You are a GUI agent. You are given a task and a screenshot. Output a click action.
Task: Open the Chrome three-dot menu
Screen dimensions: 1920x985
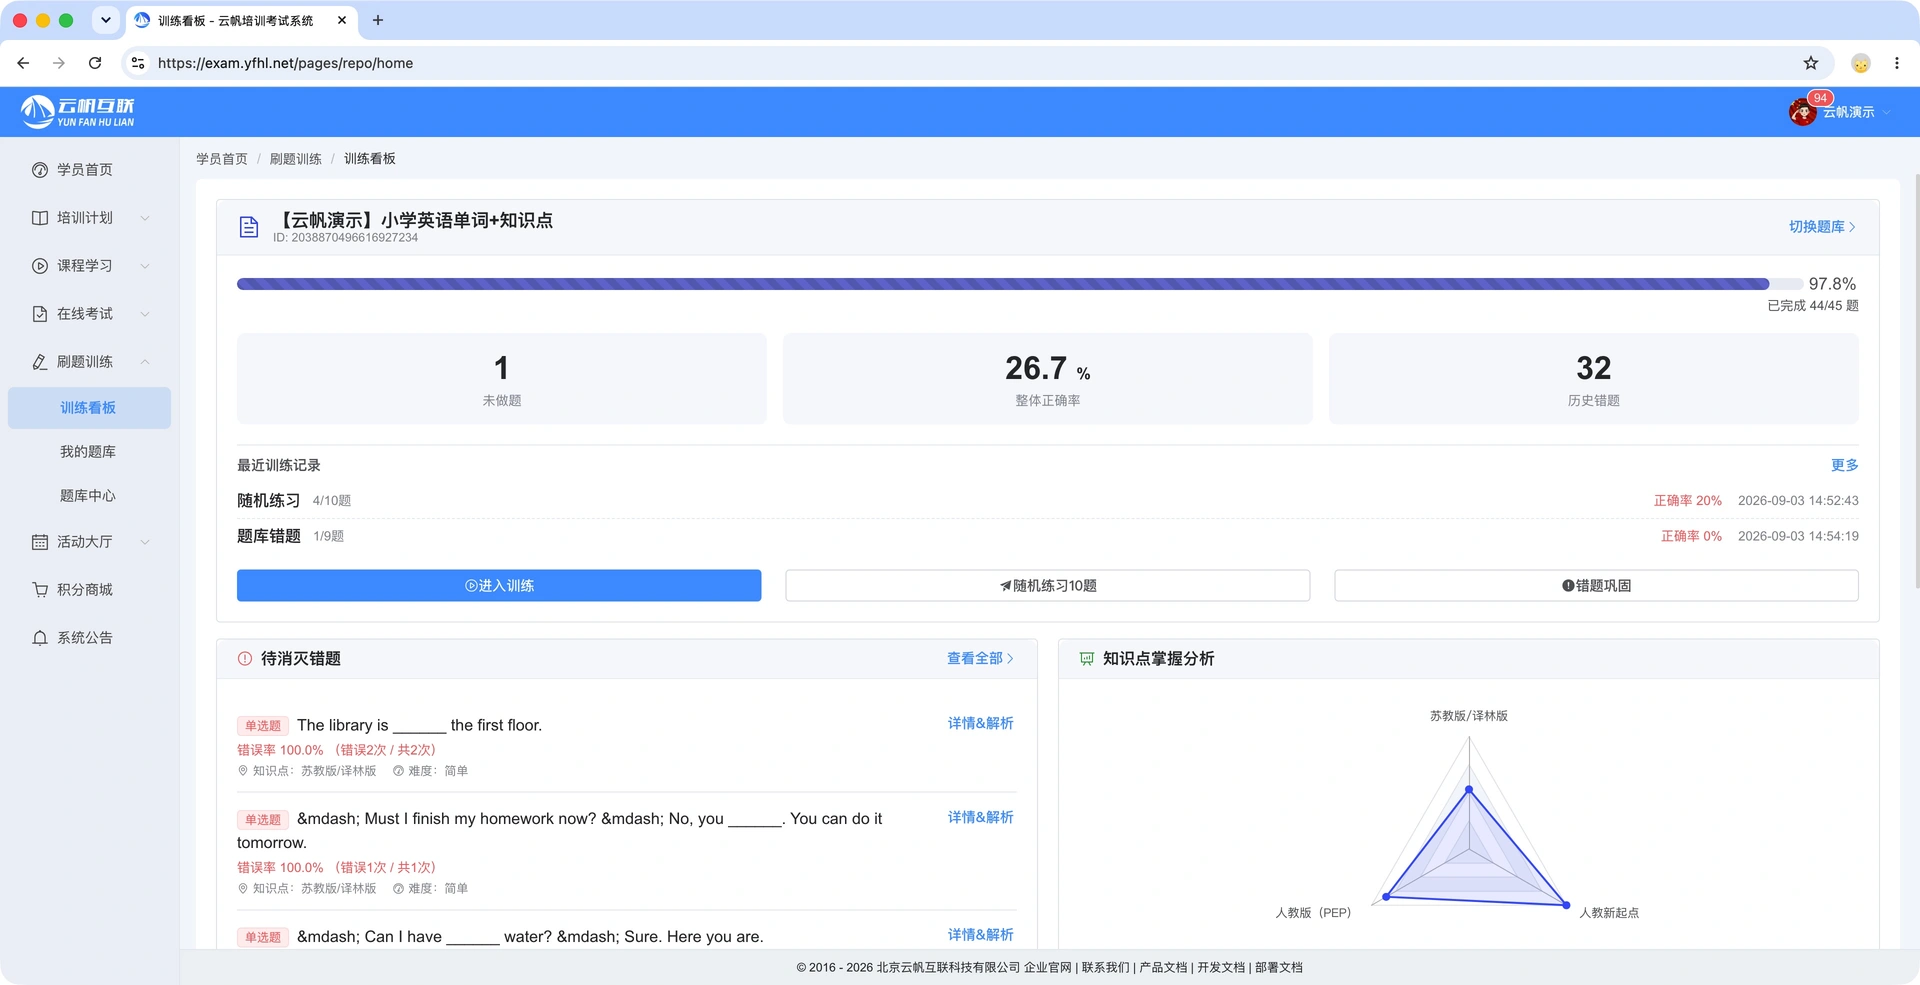1897,63
